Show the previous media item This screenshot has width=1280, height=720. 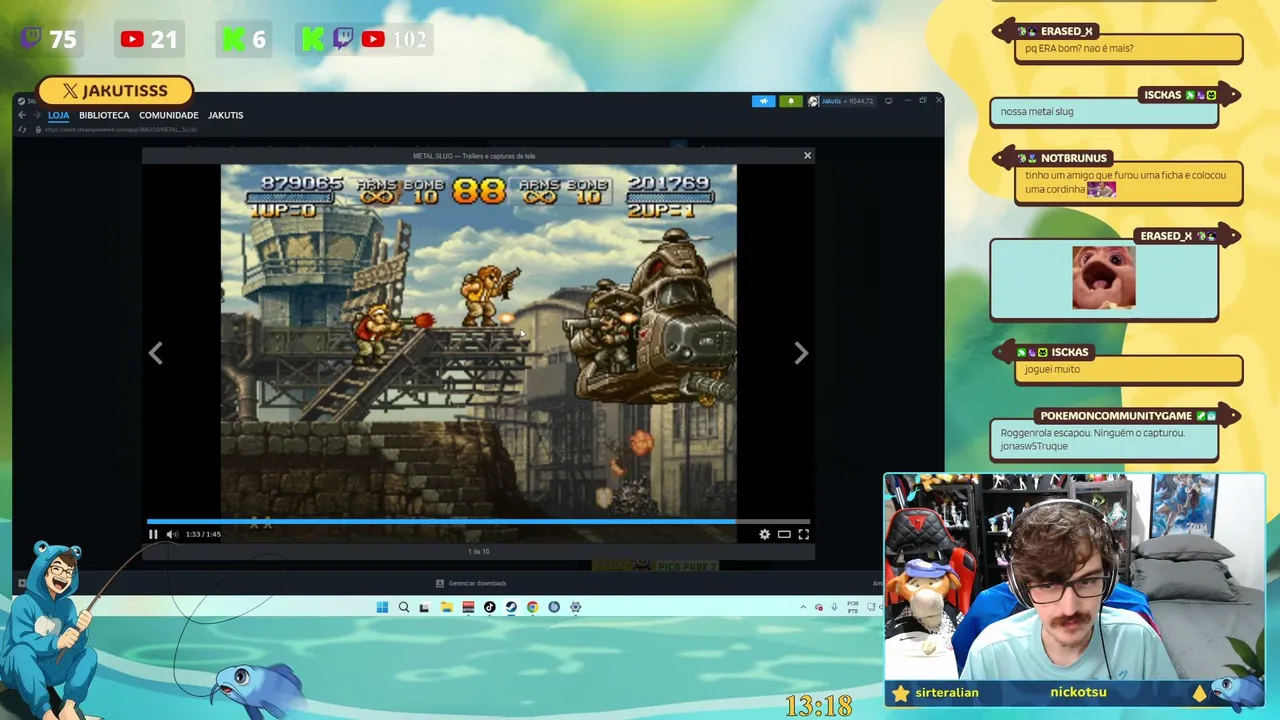click(x=156, y=353)
